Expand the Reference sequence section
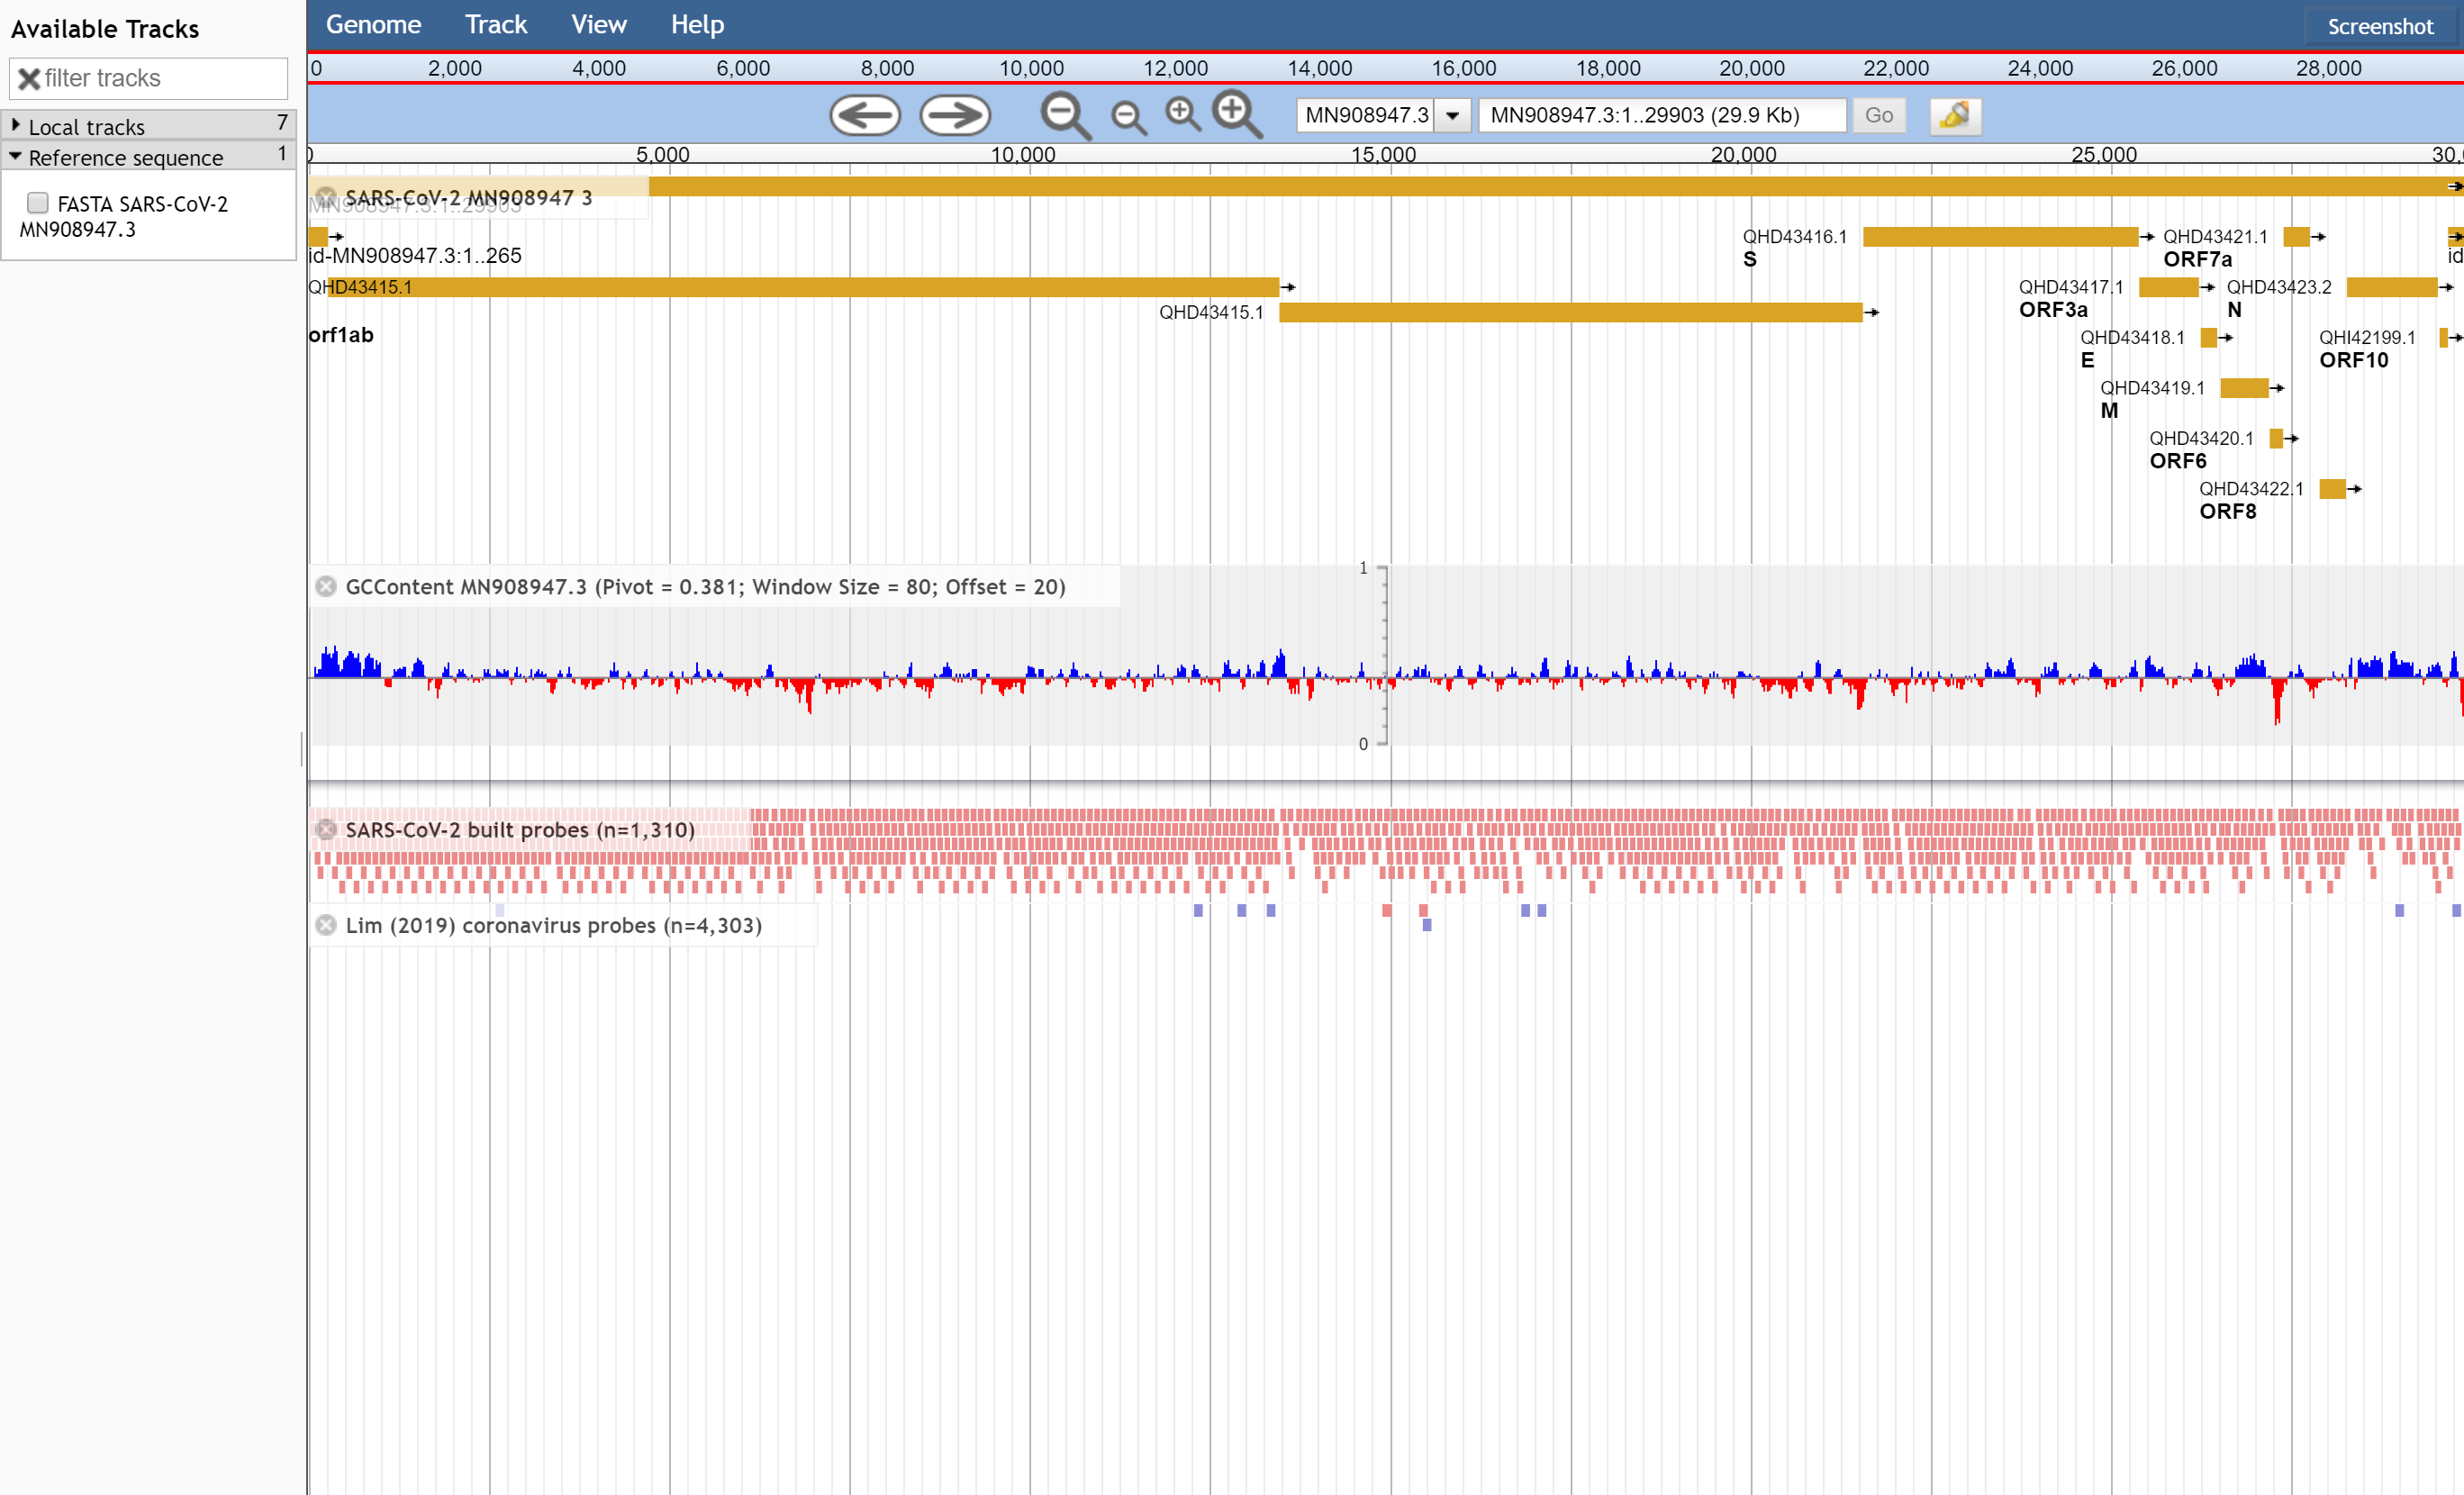The width and height of the screenshot is (2464, 1495). pyautogui.click(x=18, y=159)
